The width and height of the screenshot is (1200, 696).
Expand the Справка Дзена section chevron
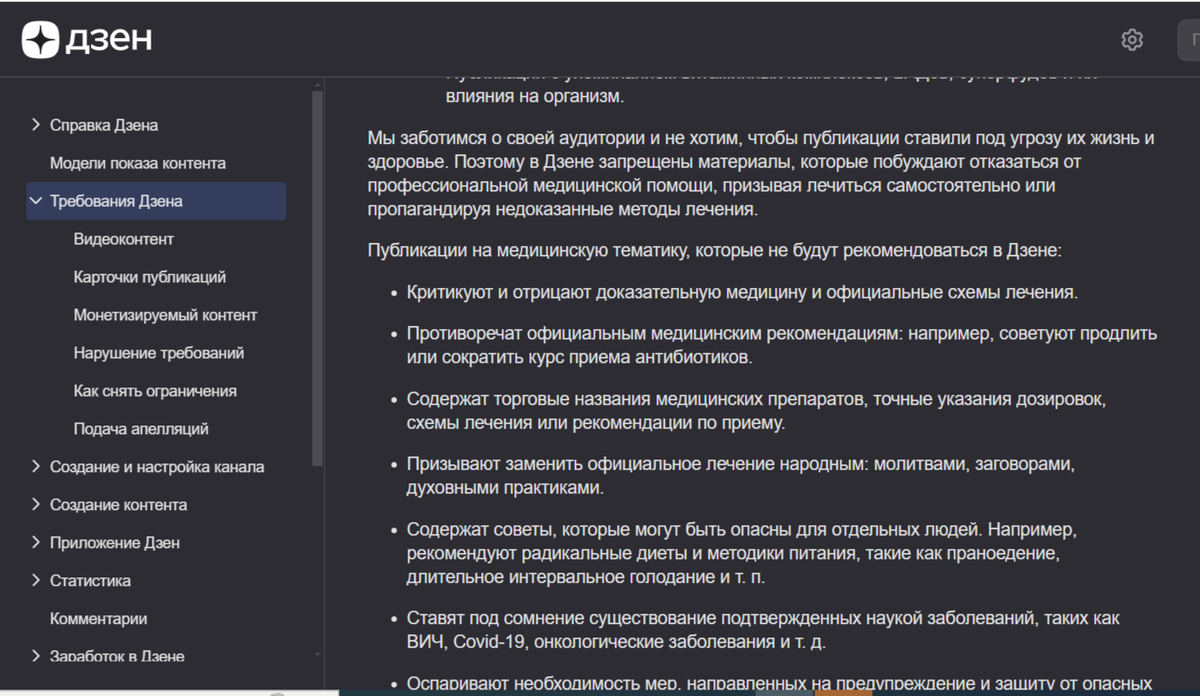point(36,125)
